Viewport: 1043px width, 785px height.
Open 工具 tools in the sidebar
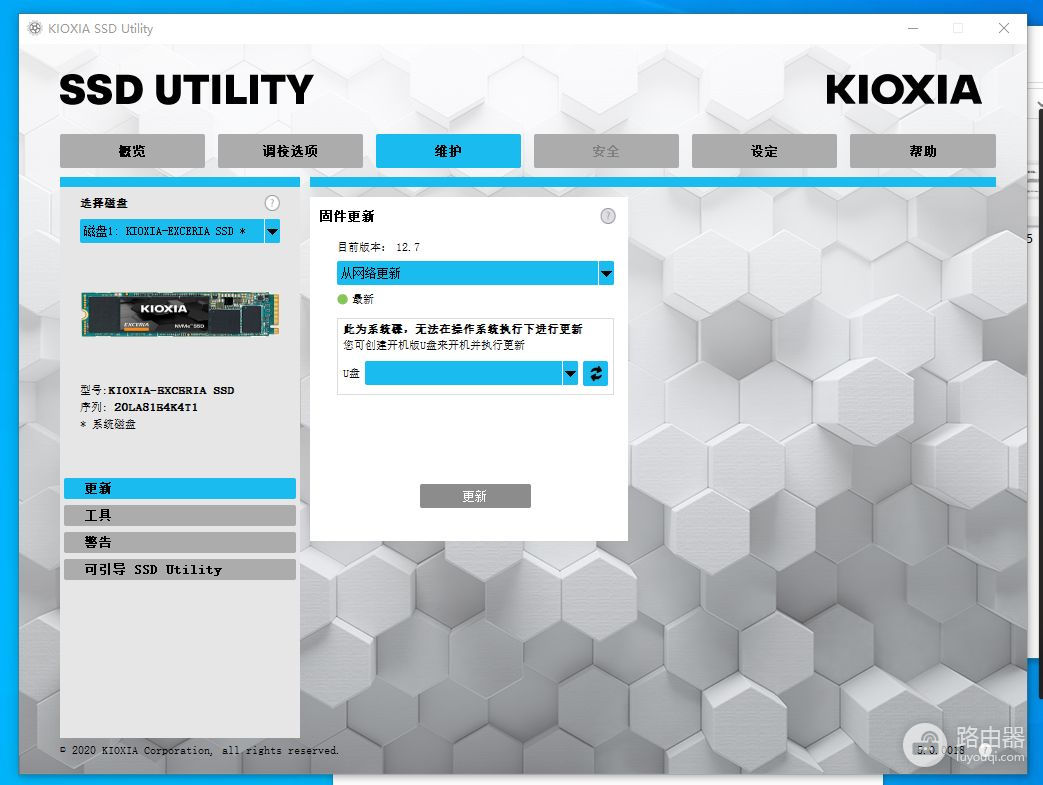point(180,516)
